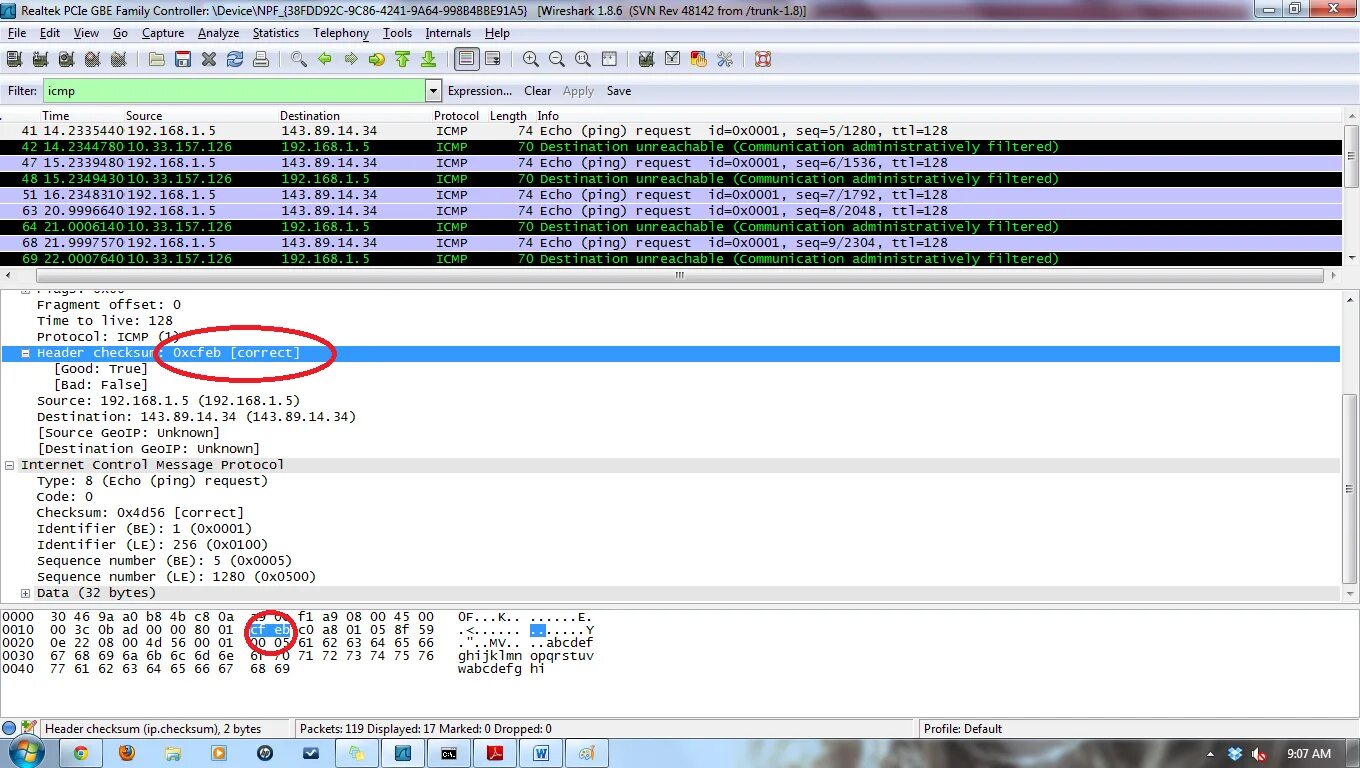Save the current display filter
Screen dimensions: 1360x768
[x=619, y=91]
